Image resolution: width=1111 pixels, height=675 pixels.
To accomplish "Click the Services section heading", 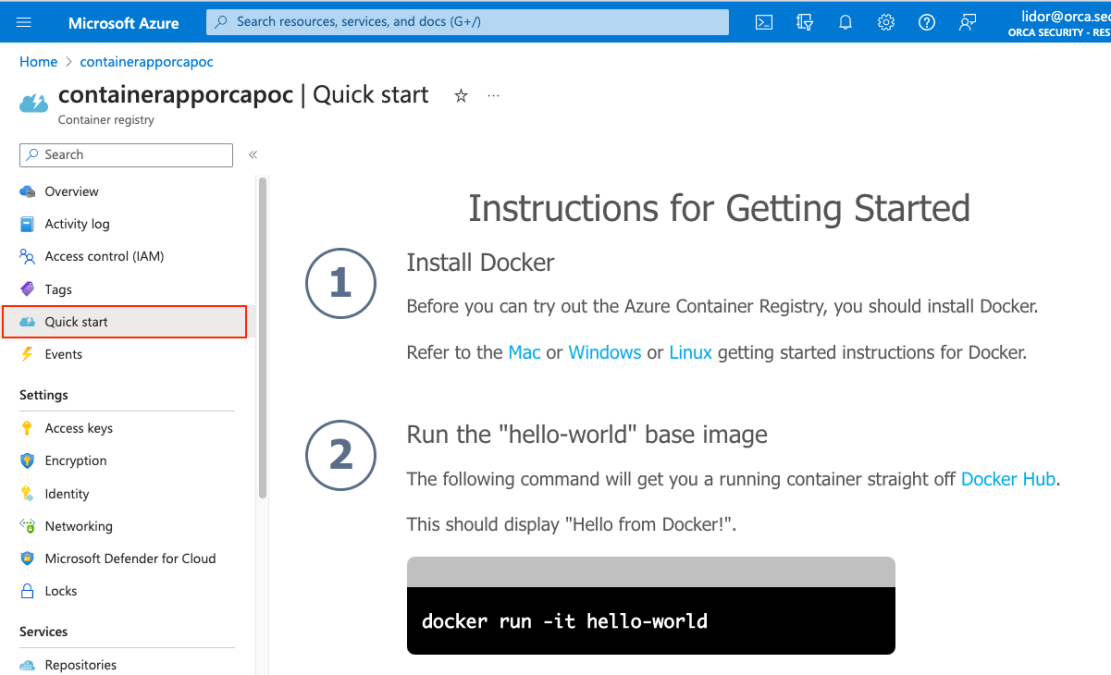I will (x=43, y=631).
